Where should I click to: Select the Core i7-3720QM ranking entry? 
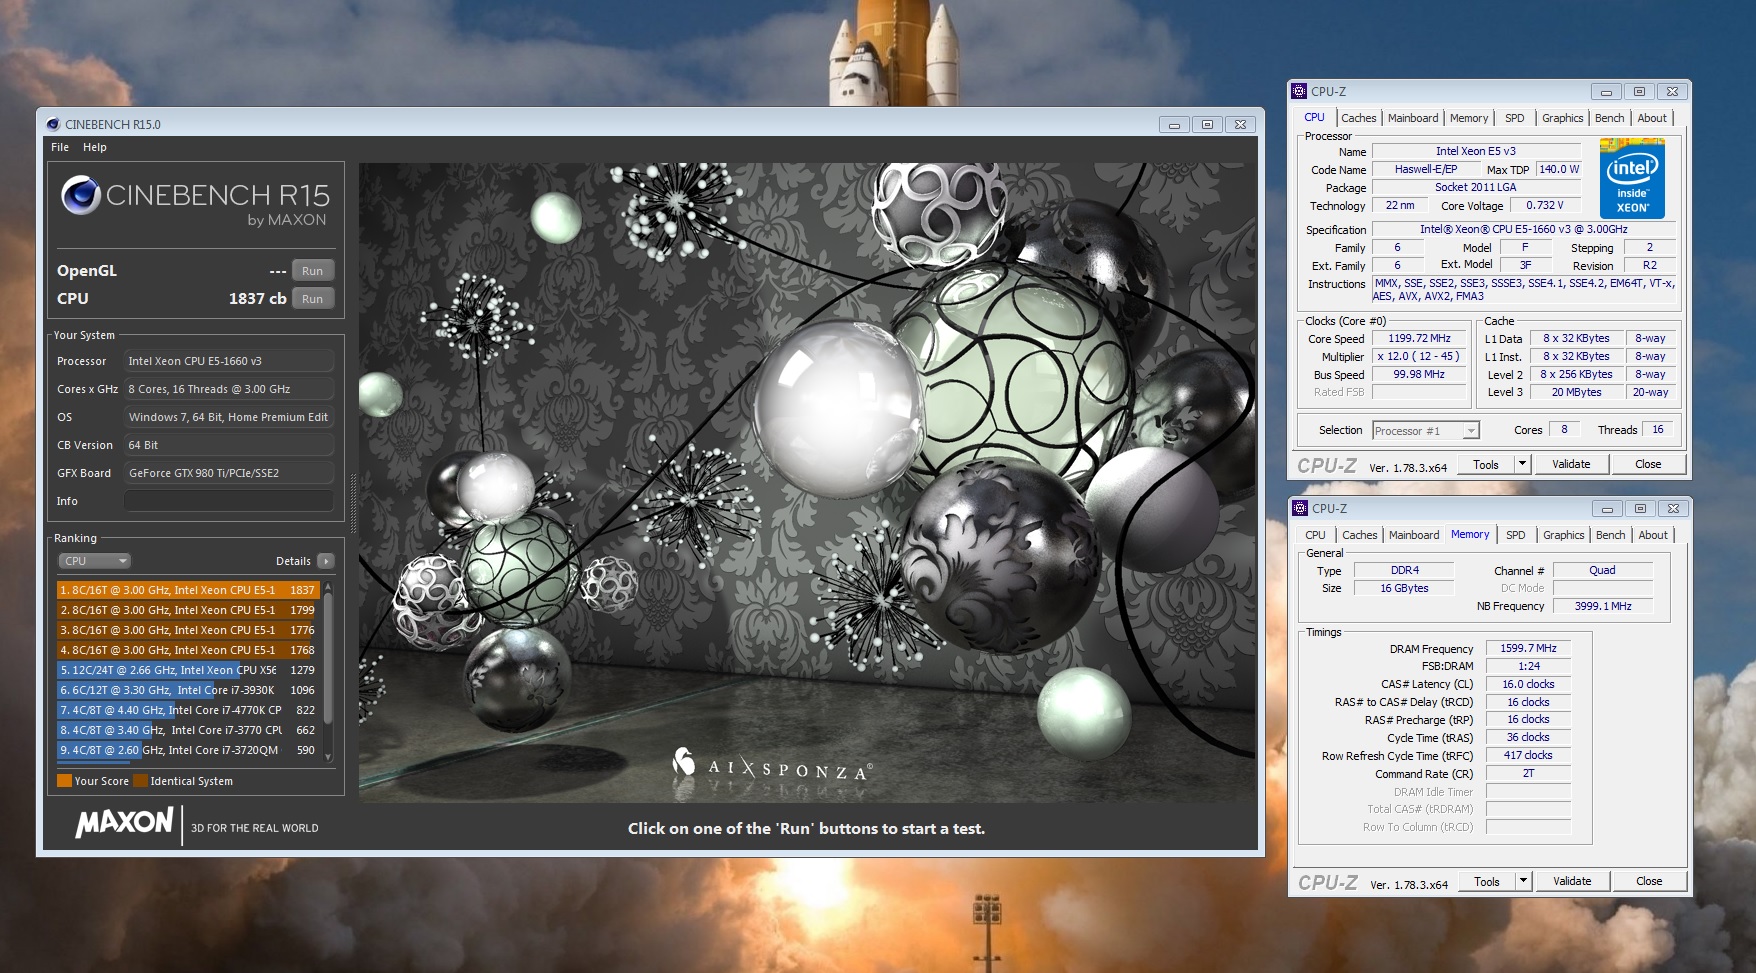[x=188, y=750]
